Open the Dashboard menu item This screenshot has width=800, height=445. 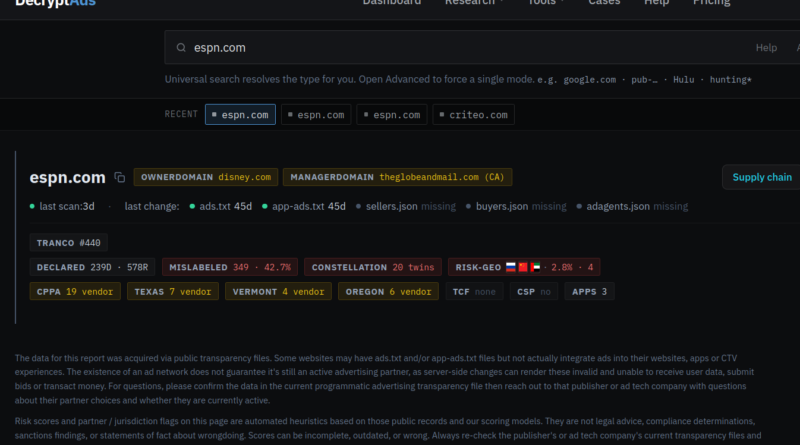pos(392,3)
